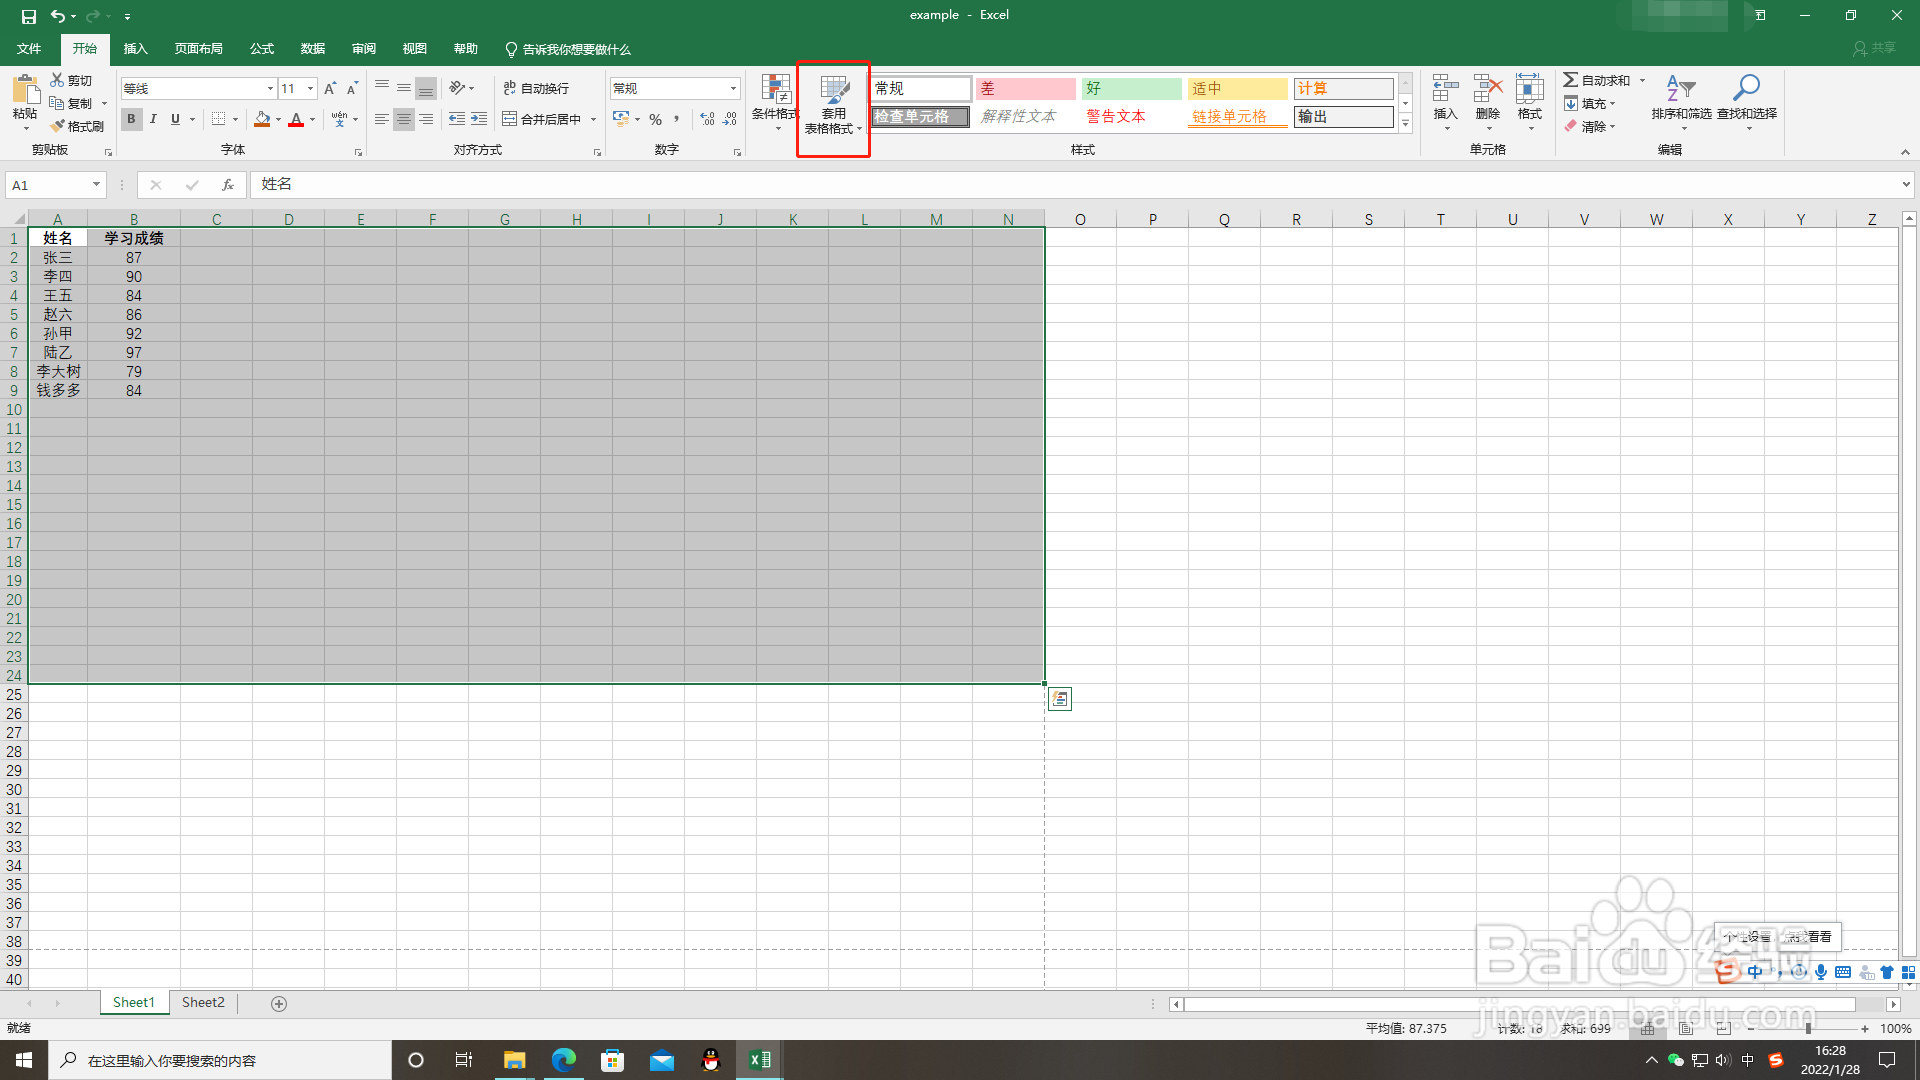Toggle Bold formatting
The width and height of the screenshot is (1920, 1080).
pyautogui.click(x=131, y=119)
